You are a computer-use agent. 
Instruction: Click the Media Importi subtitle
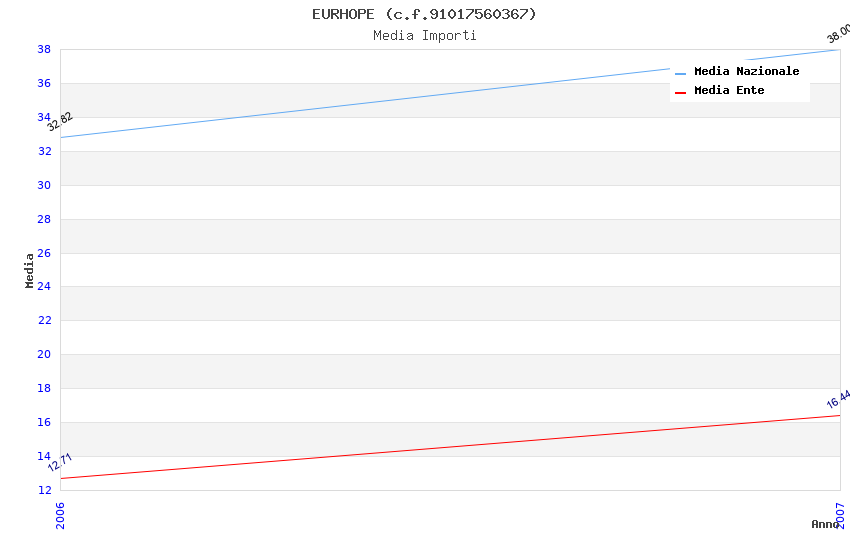click(x=425, y=36)
